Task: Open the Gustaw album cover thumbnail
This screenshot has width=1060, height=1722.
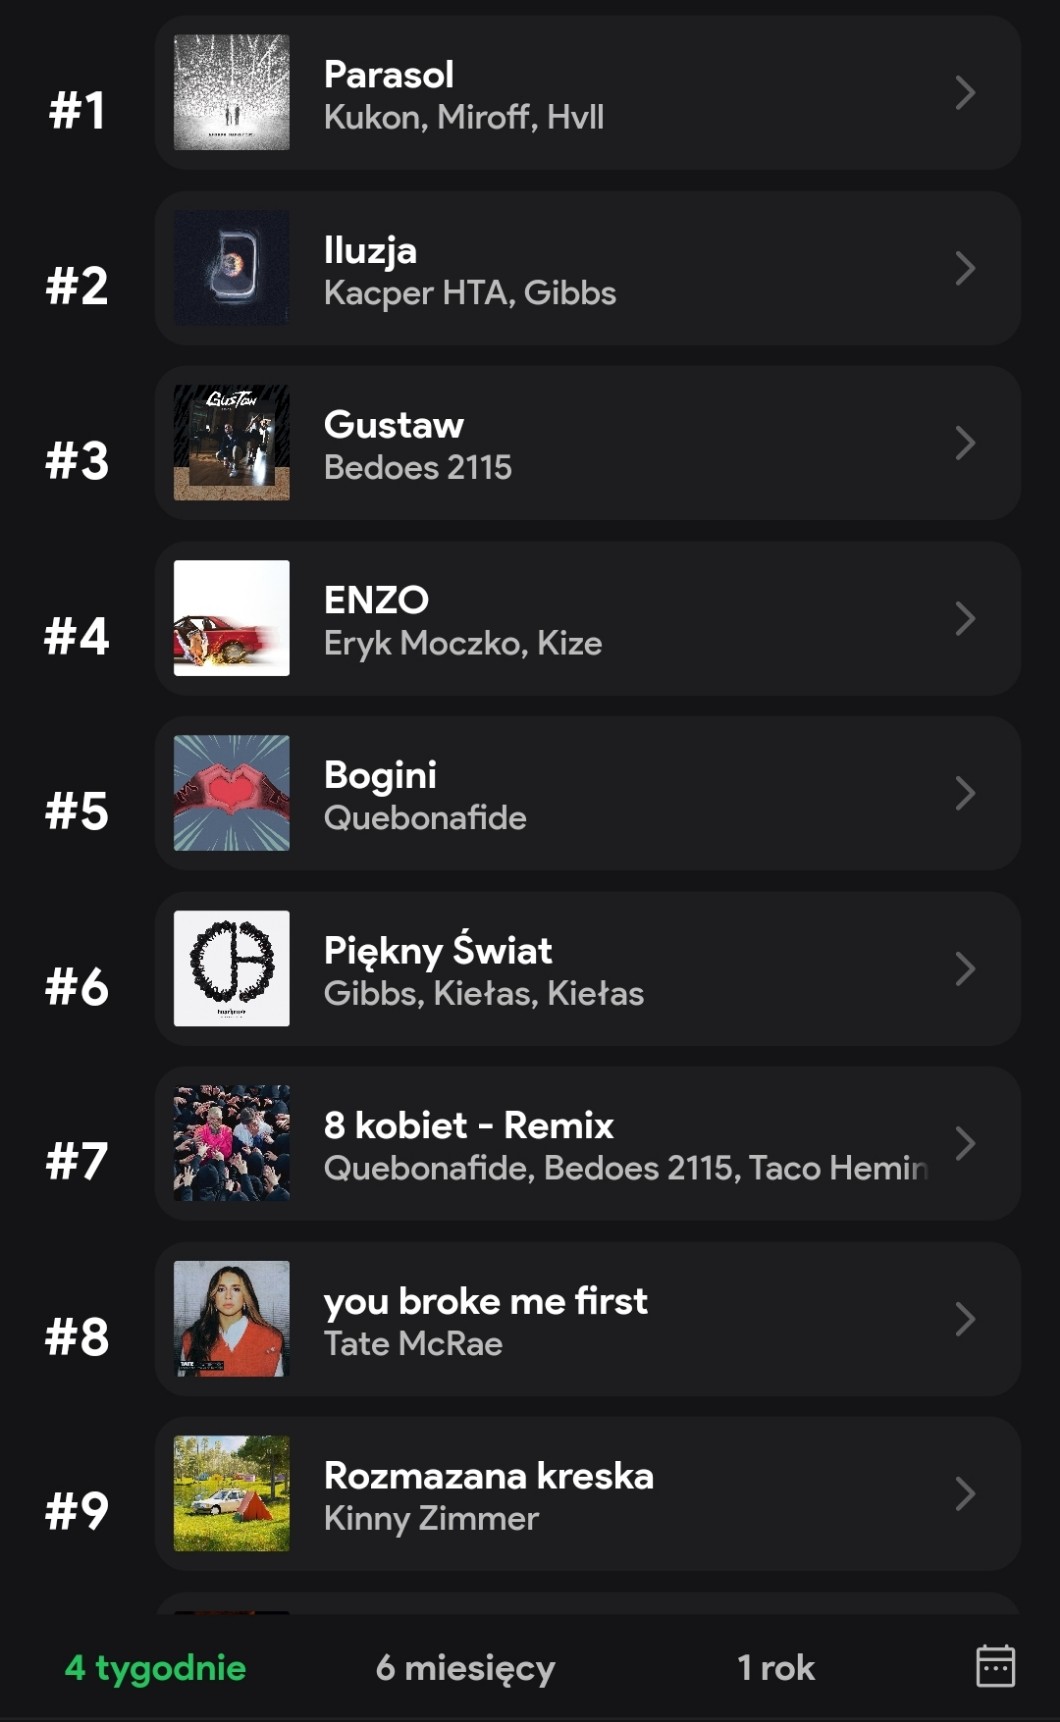Action: pyautogui.click(x=232, y=443)
